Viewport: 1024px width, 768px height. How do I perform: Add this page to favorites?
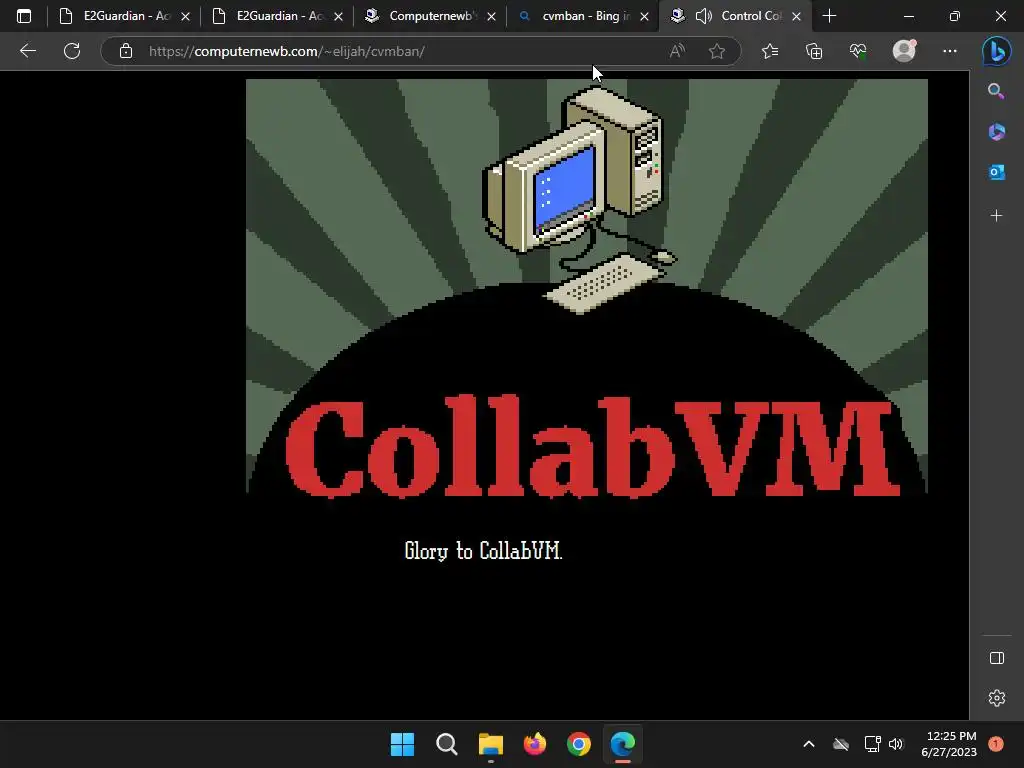[x=717, y=51]
